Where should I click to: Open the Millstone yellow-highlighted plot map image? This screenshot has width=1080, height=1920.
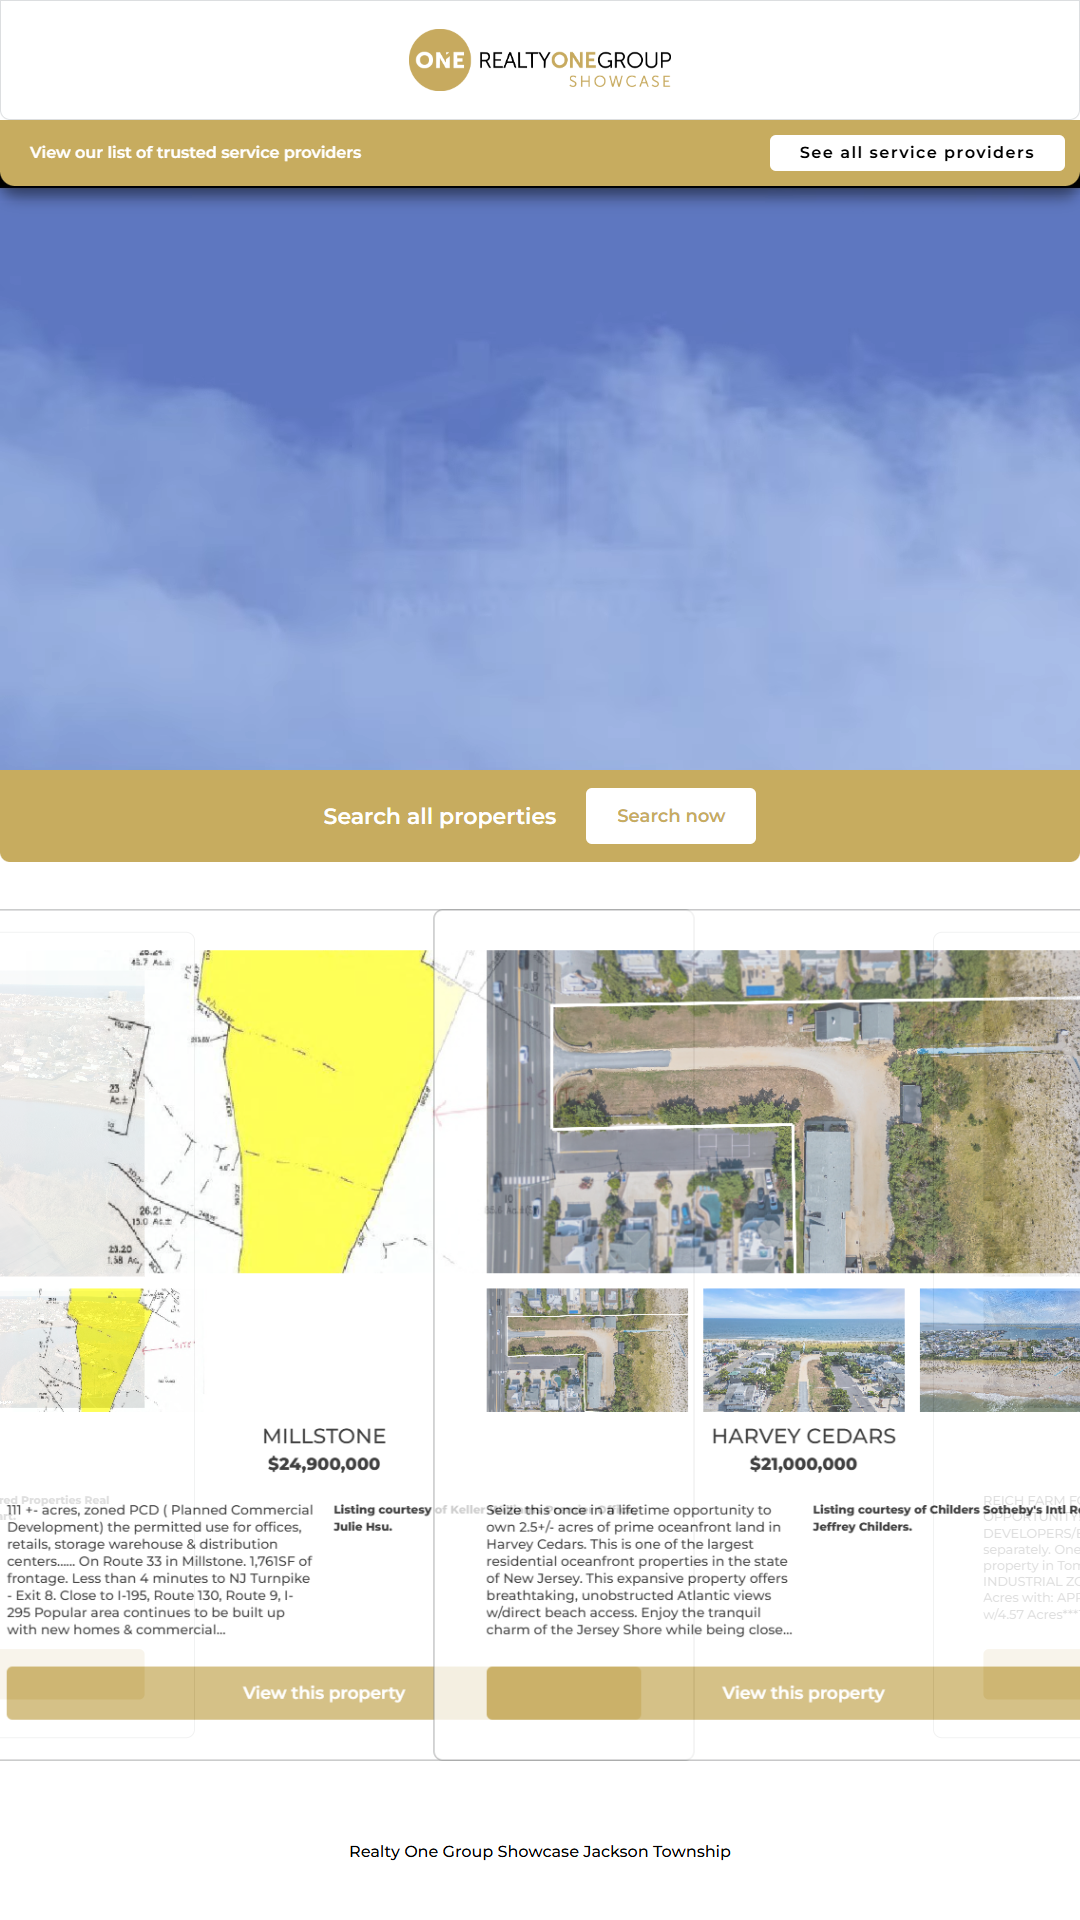click(x=320, y=1110)
